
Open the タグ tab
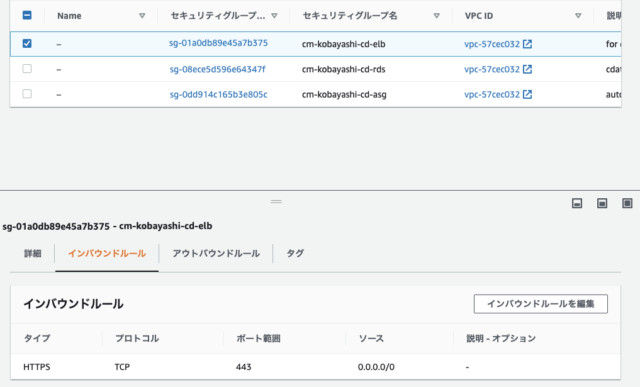[x=295, y=254]
